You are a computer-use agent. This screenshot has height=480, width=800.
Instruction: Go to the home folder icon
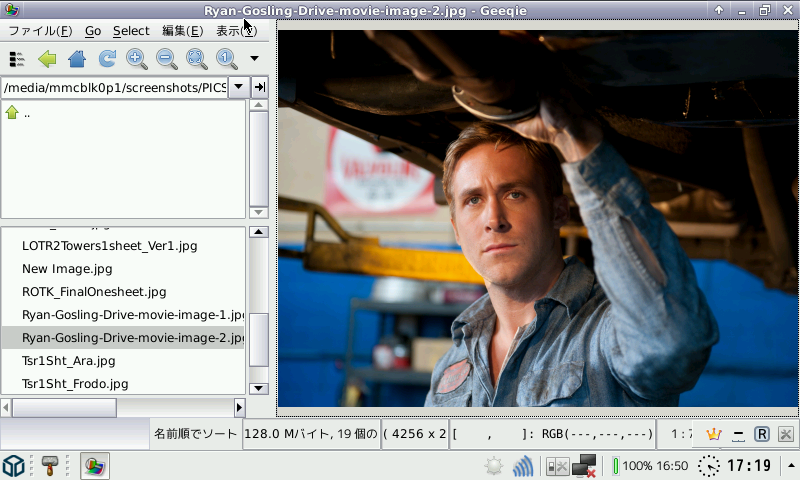77,59
